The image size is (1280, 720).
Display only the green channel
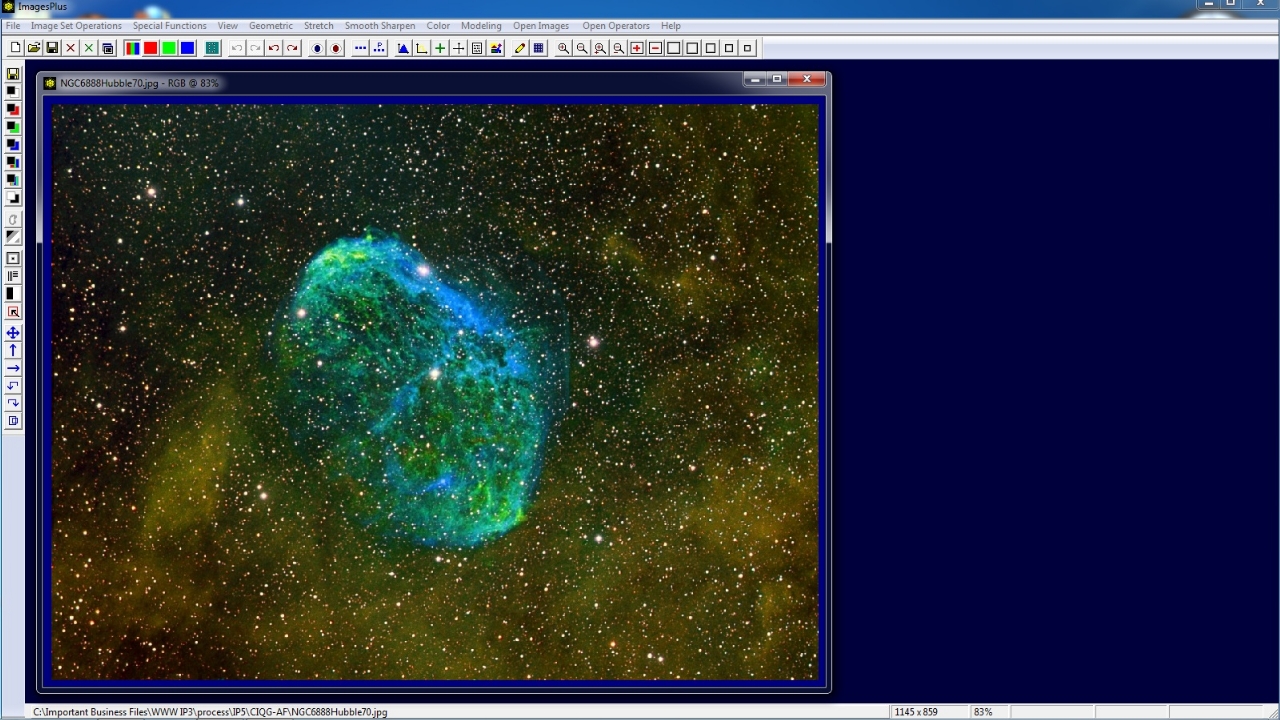click(169, 48)
